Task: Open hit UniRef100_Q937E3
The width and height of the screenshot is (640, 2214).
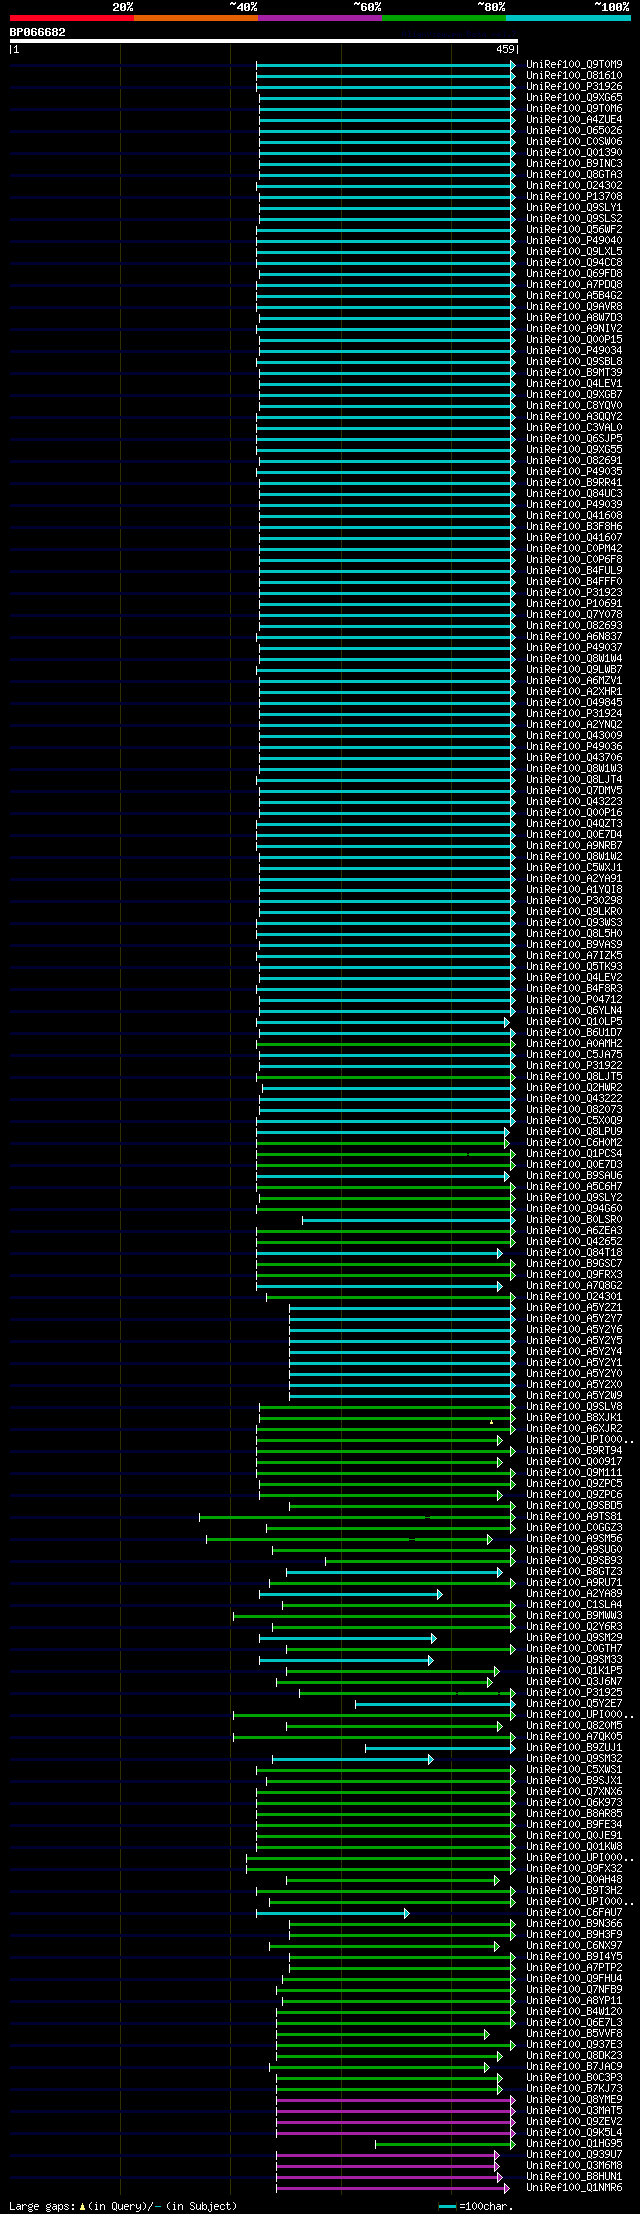Action: point(574,2045)
